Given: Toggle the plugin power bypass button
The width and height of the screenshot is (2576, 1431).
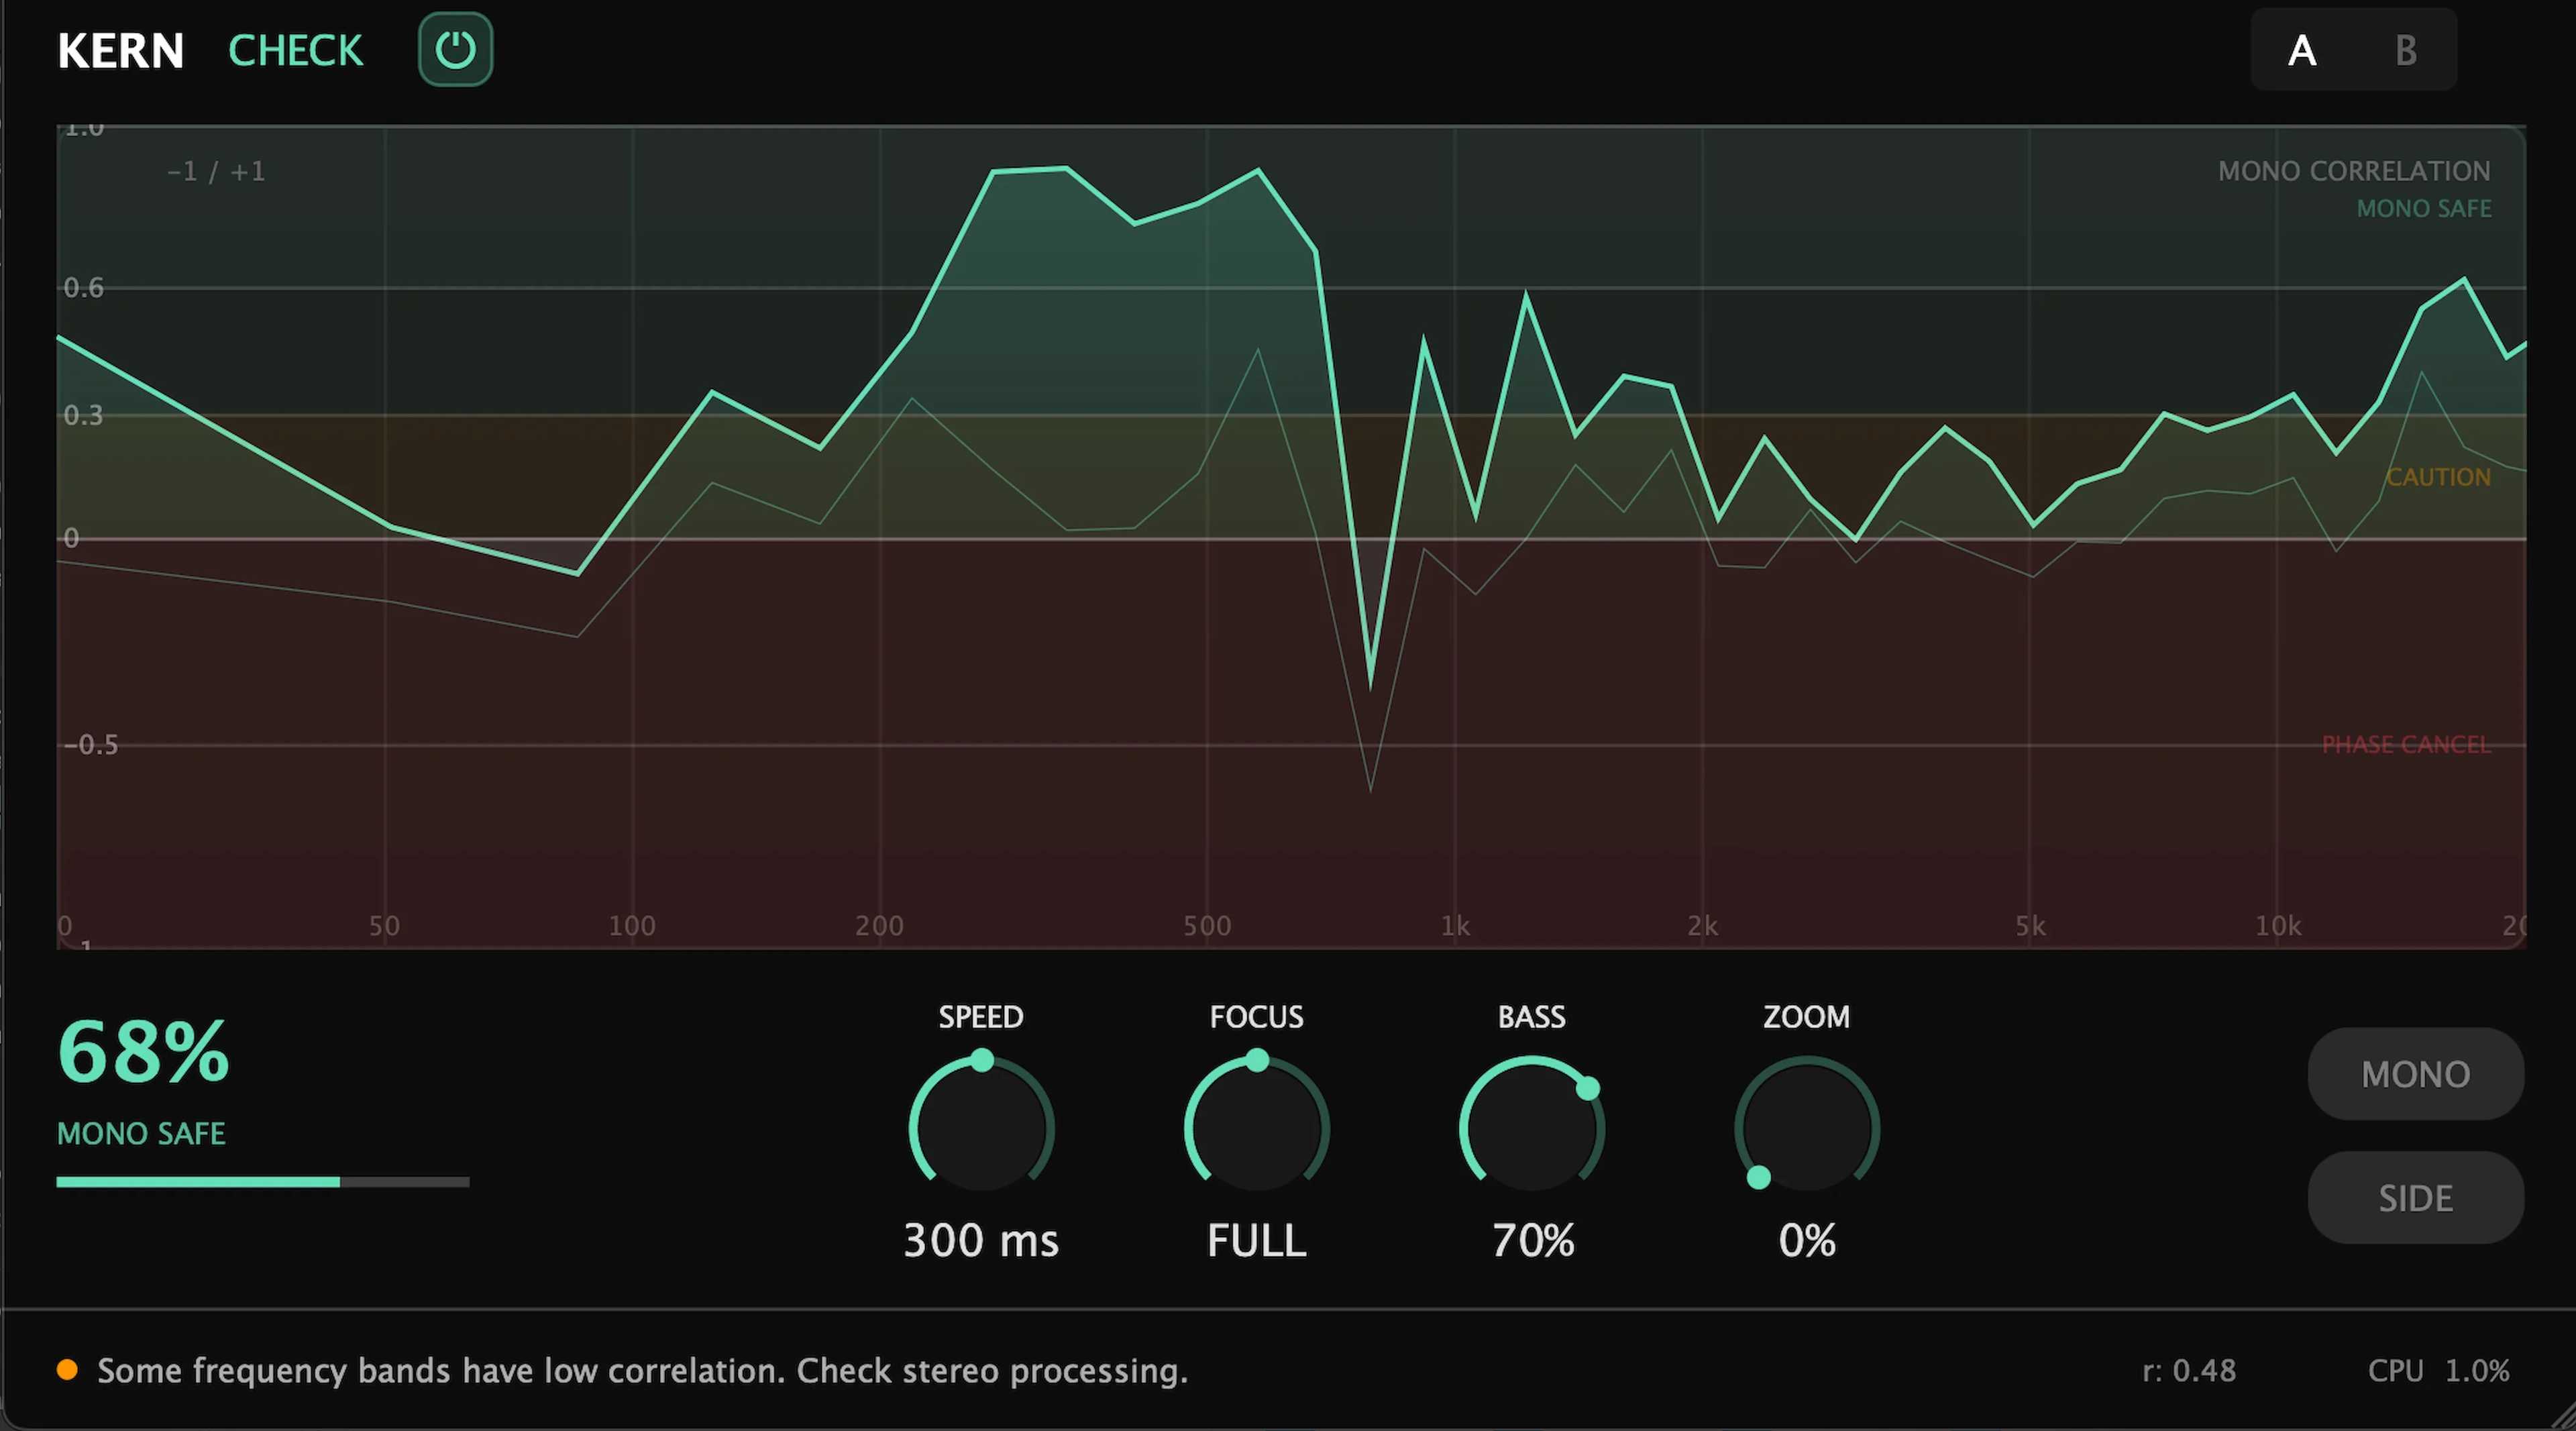Looking at the screenshot, I should (455, 50).
